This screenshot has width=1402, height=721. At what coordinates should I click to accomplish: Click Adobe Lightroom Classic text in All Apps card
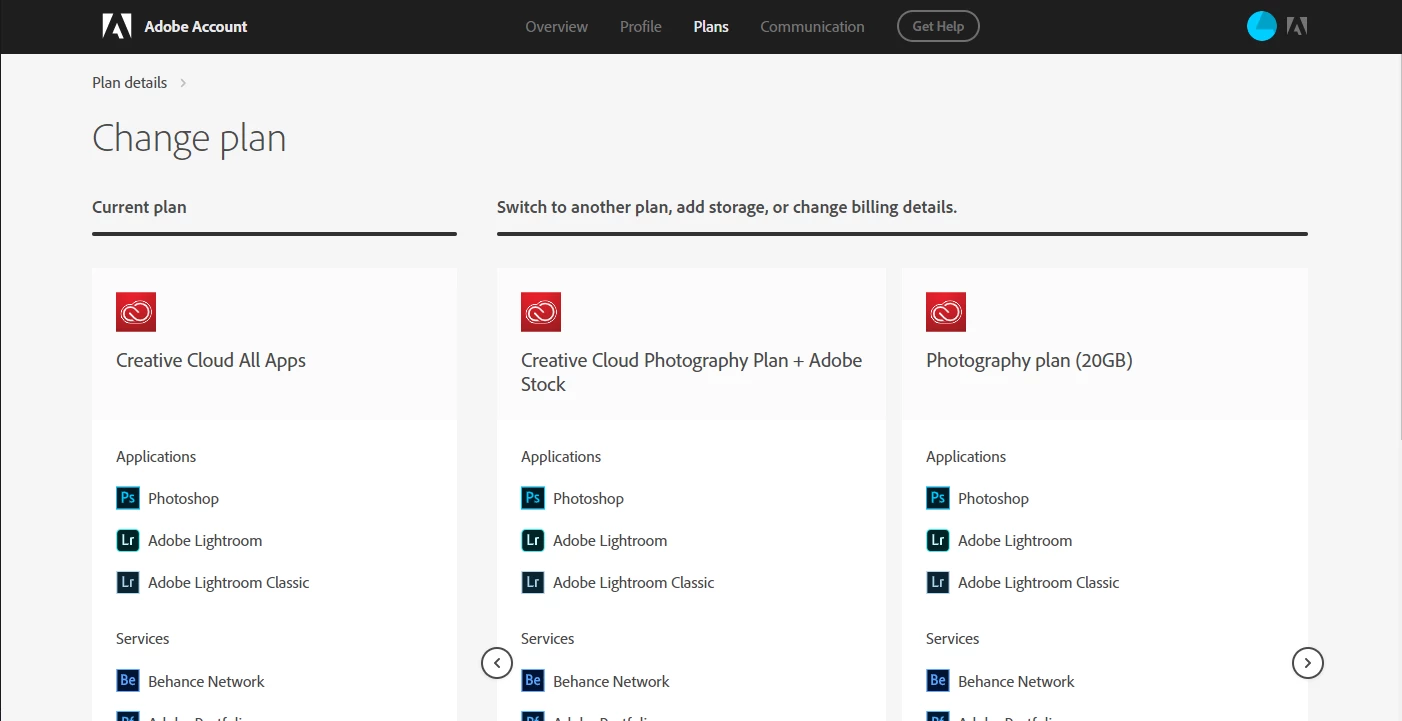click(229, 582)
